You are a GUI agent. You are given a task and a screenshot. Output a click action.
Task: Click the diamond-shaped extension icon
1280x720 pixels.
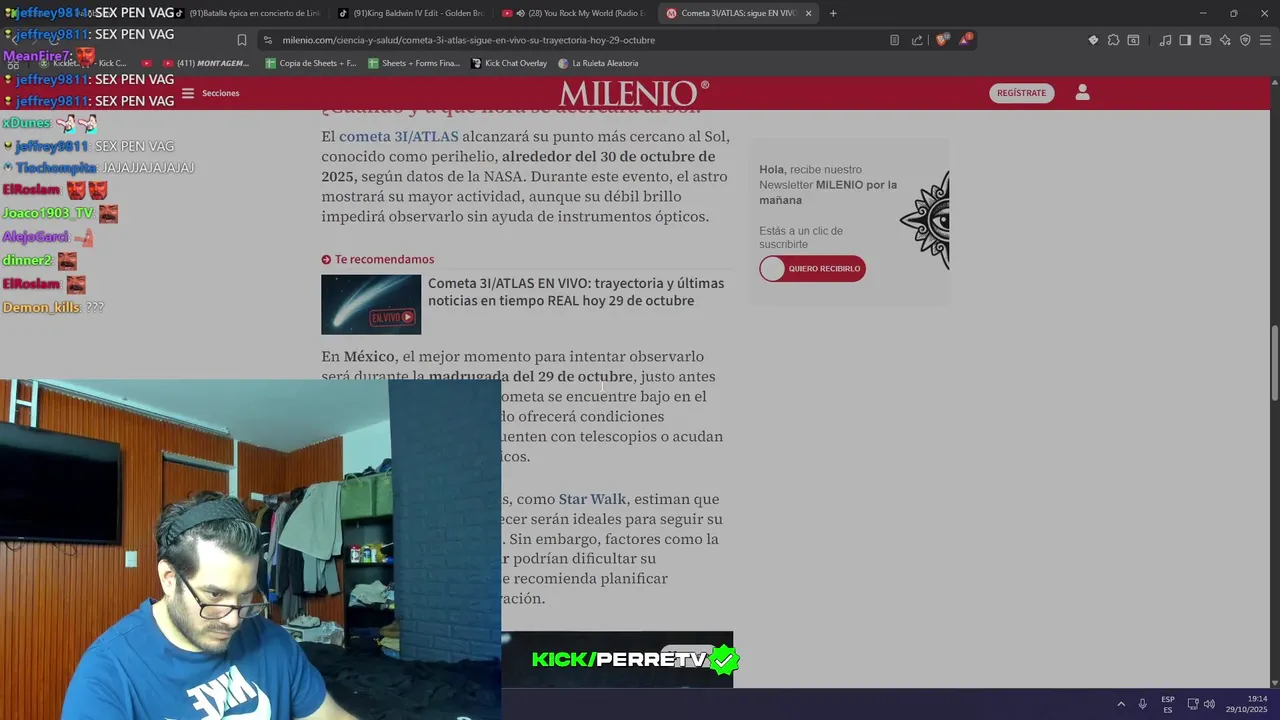[1093, 40]
